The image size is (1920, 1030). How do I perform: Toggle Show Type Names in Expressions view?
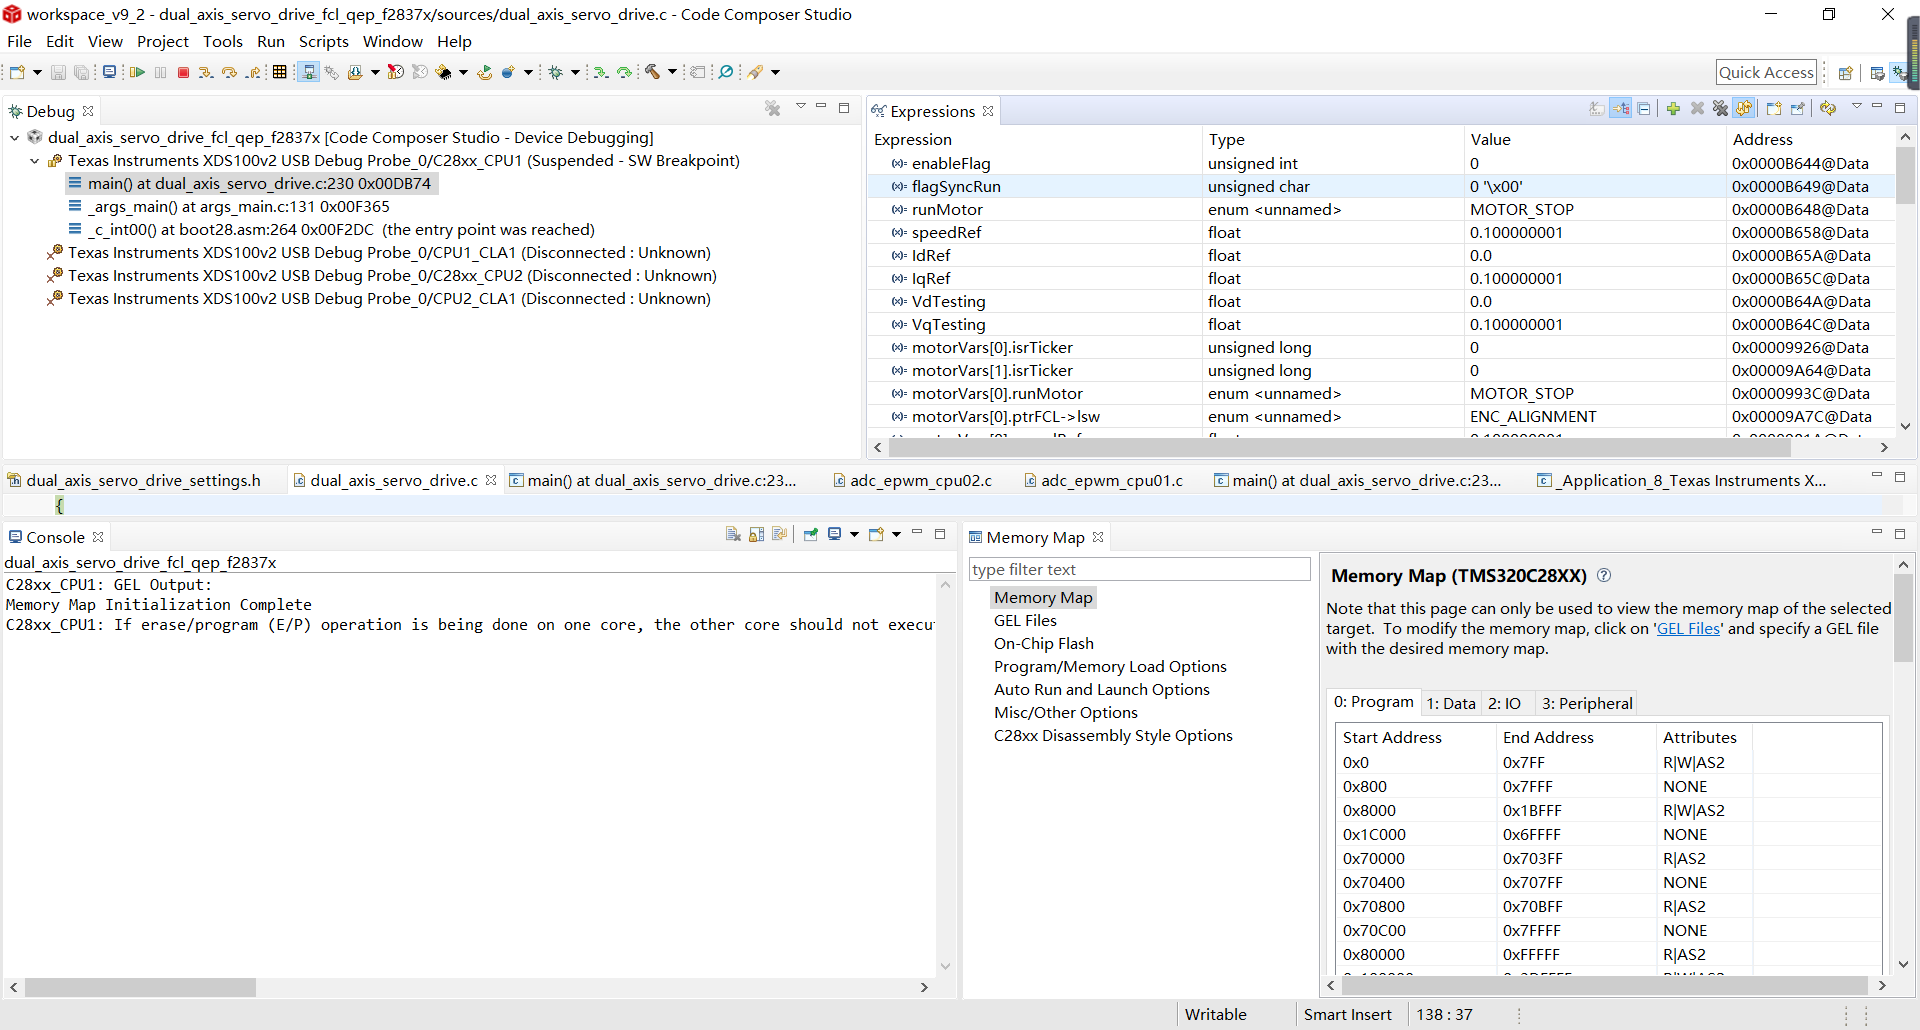[x=1597, y=108]
